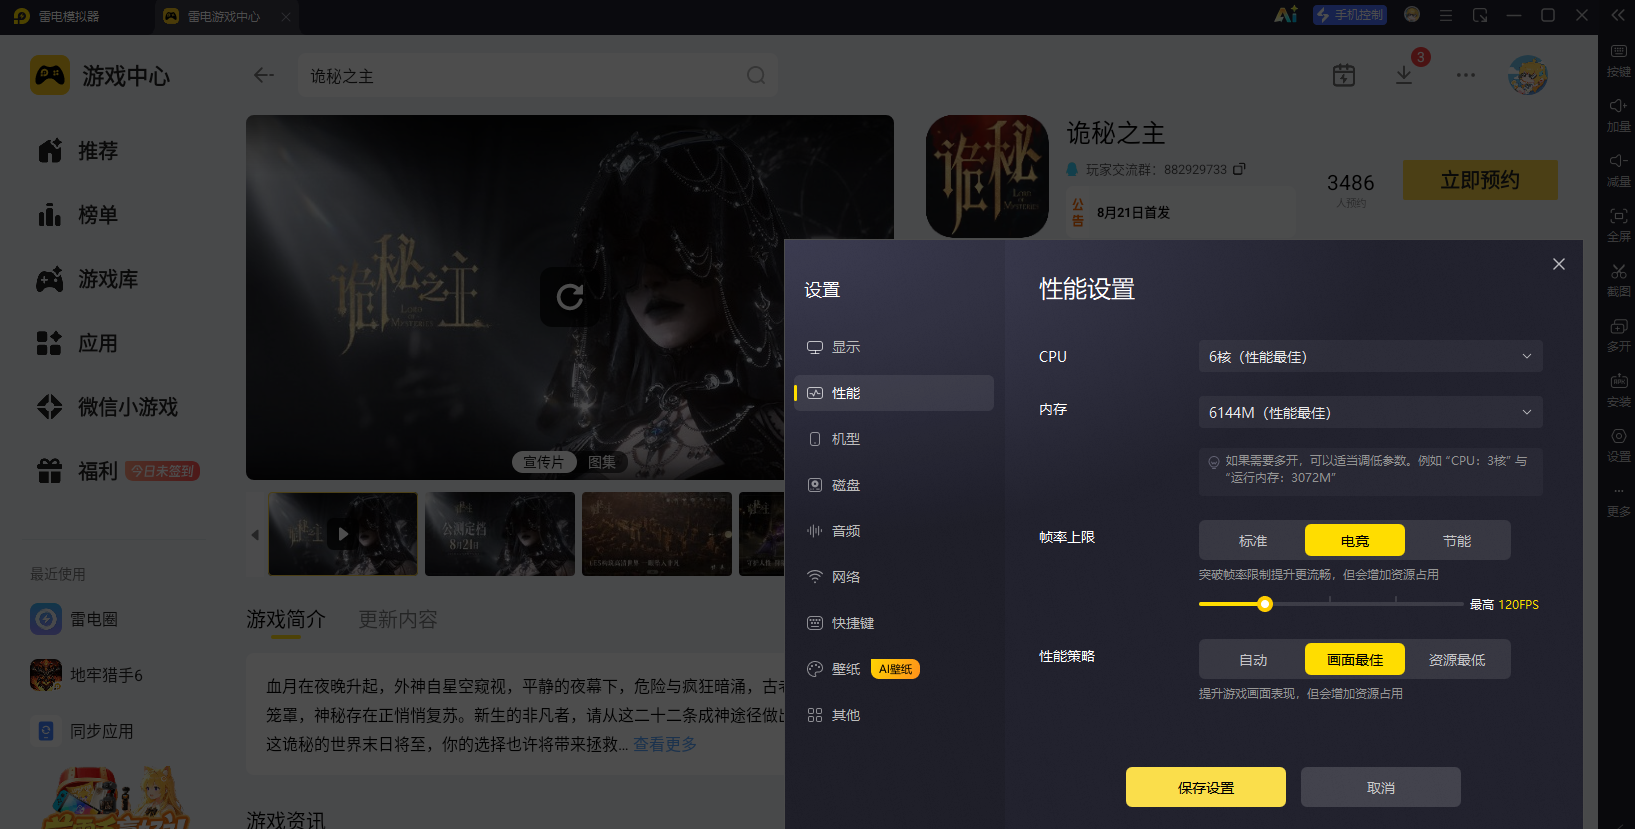Viewport: 1635px width, 829px height.
Task: Open the 微信小游戏 icon
Action: 50,407
